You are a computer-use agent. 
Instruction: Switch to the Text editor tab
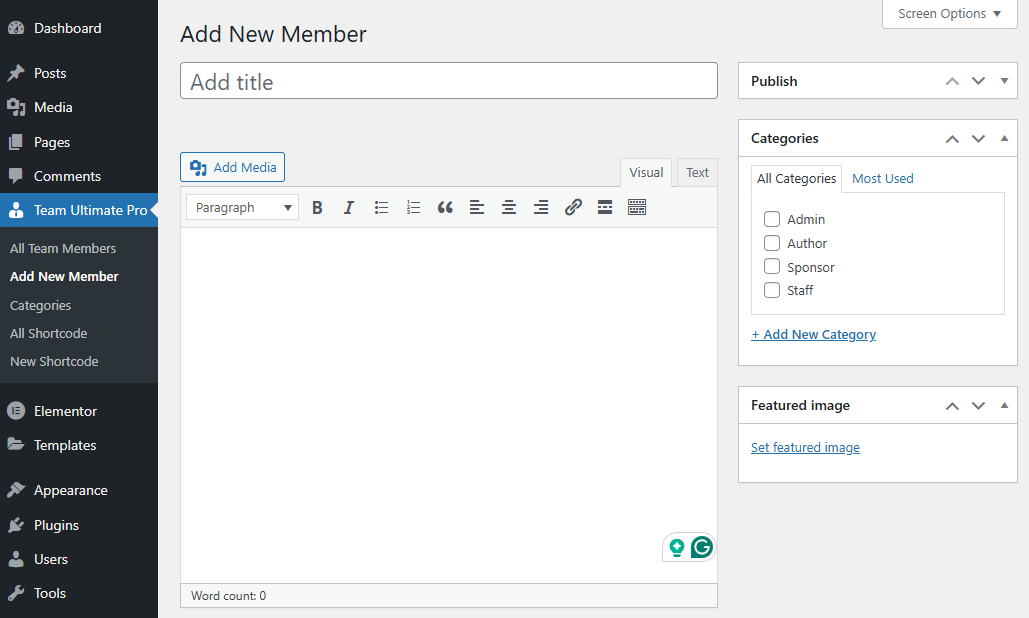click(x=697, y=173)
